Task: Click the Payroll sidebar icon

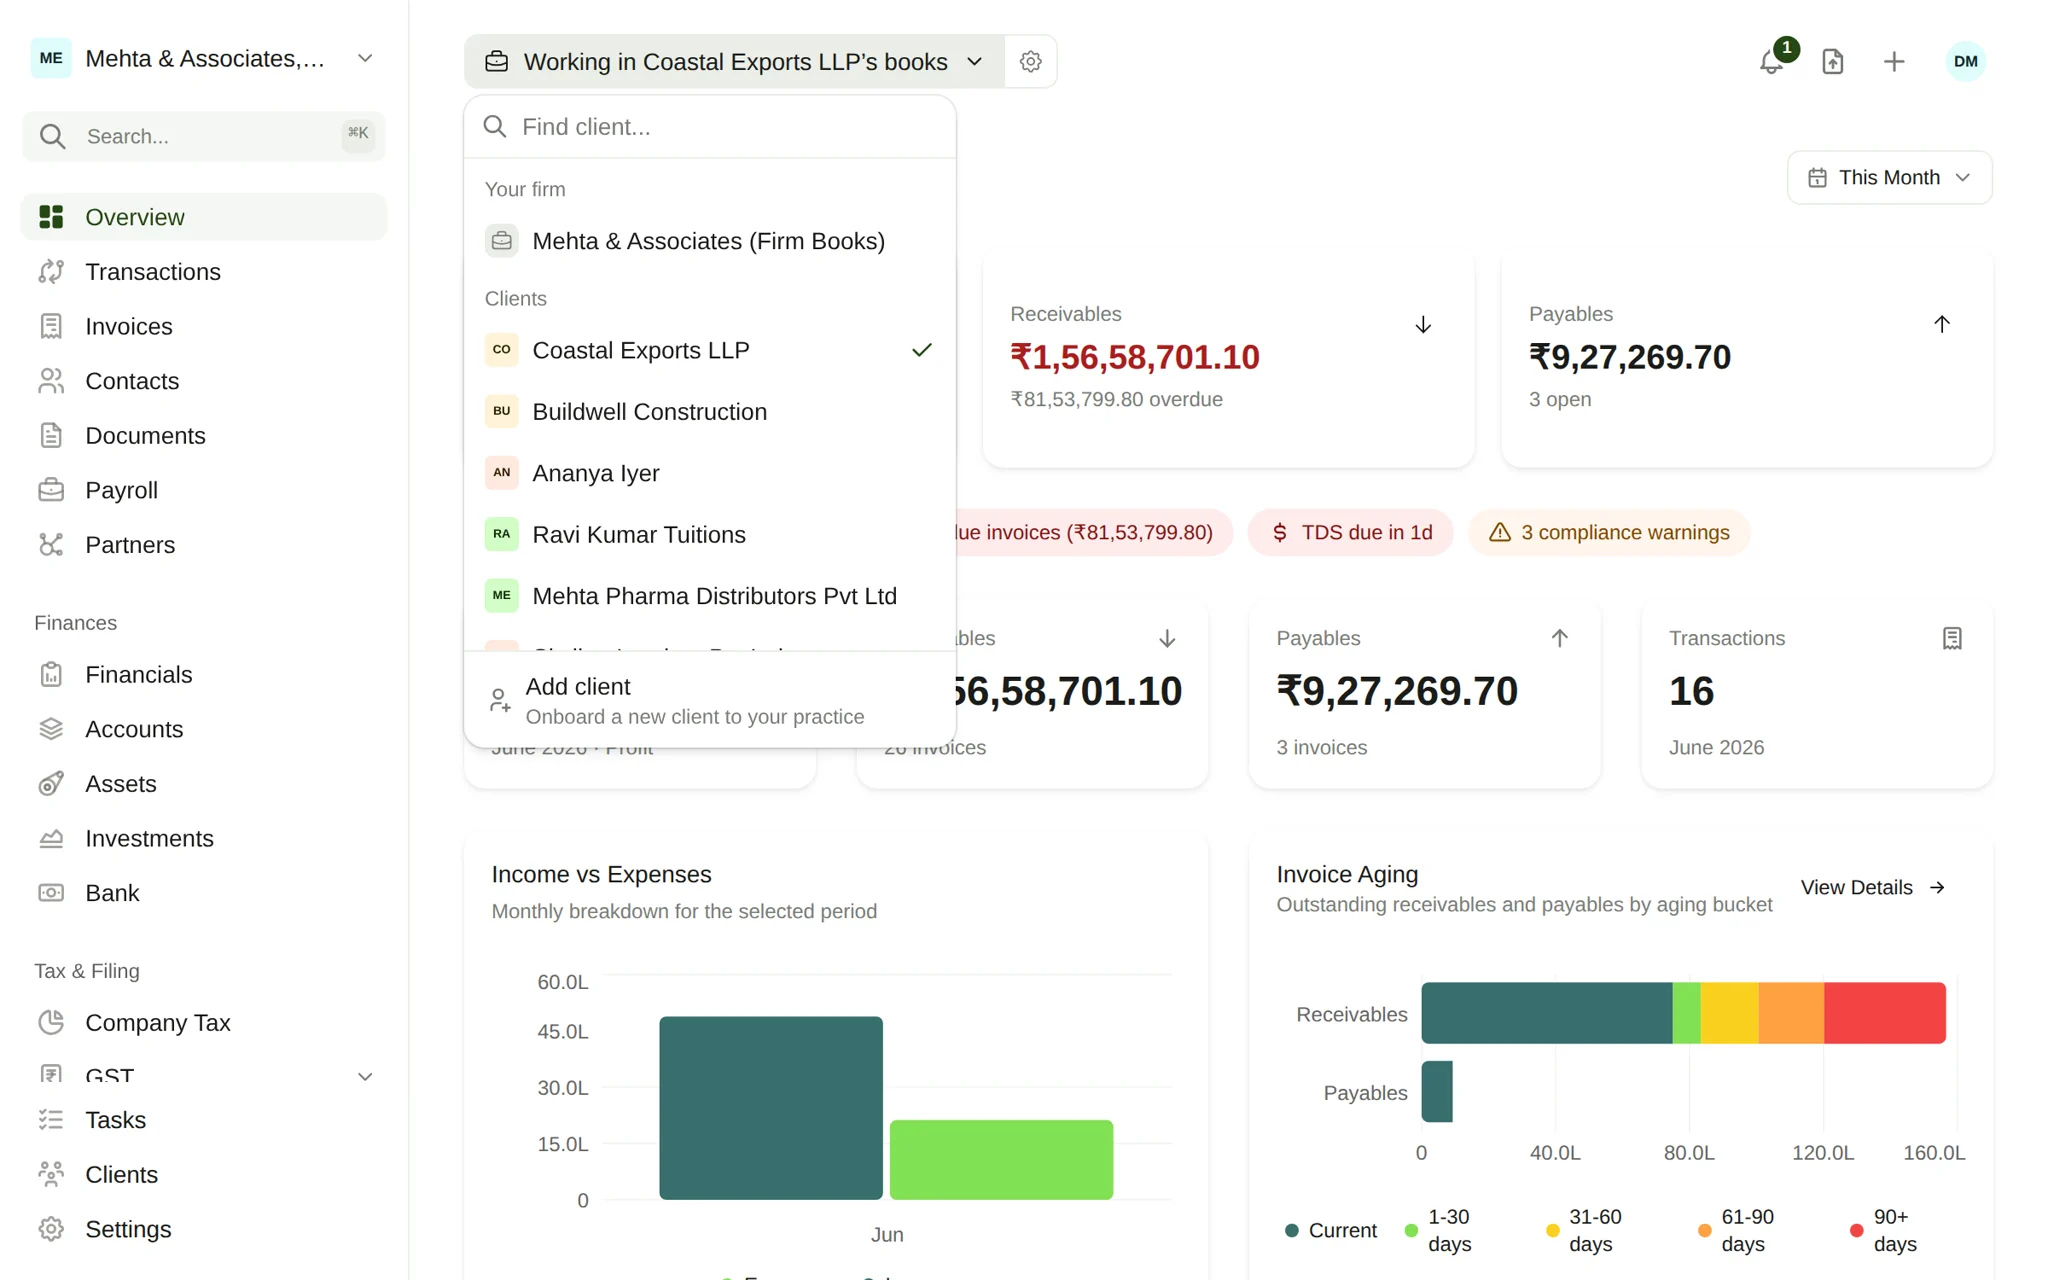Action: click(51, 490)
